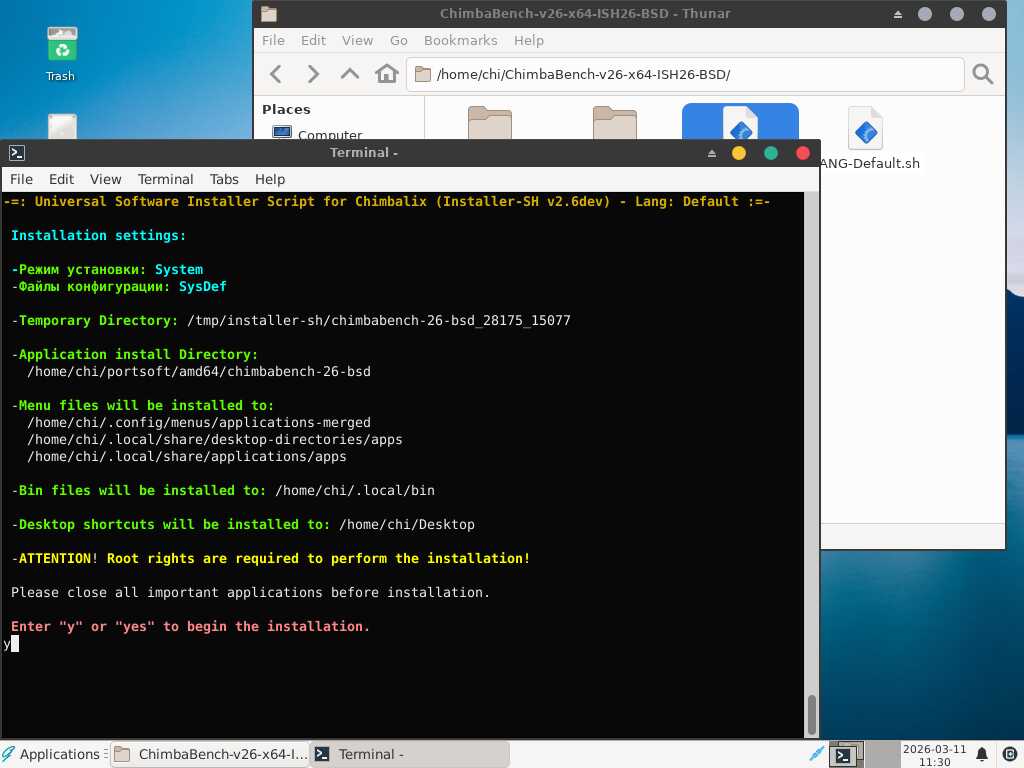Viewport: 1024px width, 768px height.
Task: Open the Bookmarks menu in Thunar
Action: click(460, 40)
